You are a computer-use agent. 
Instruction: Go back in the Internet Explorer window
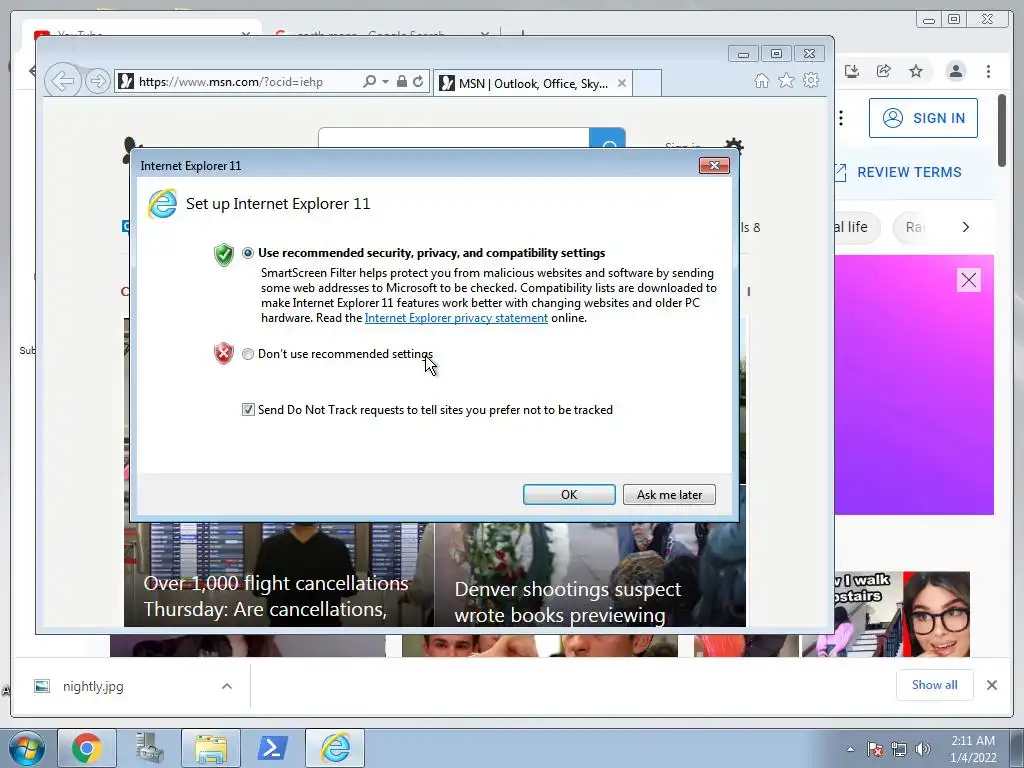[x=63, y=81]
